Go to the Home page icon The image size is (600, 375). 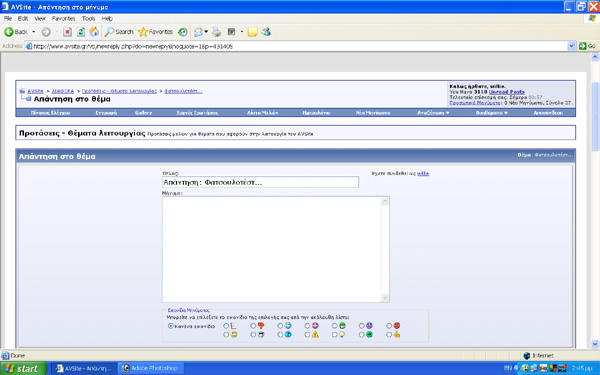coord(94,32)
